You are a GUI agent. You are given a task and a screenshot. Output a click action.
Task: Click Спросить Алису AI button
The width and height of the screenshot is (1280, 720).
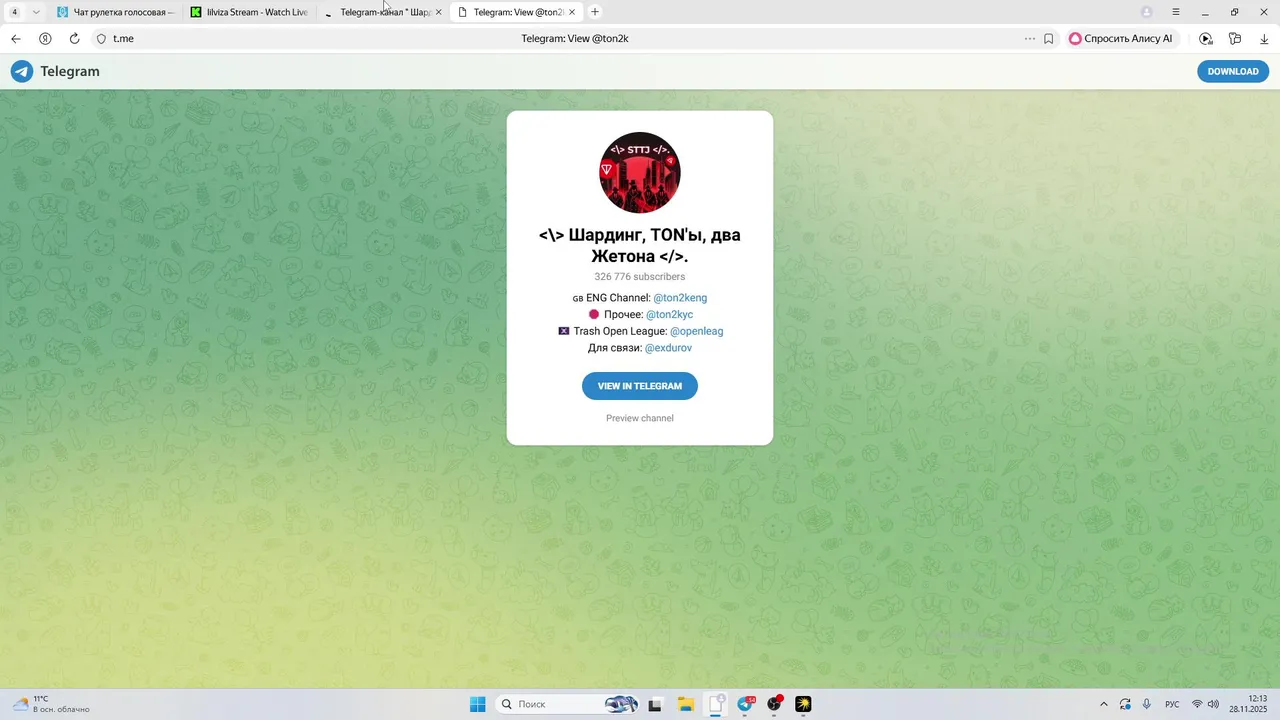(x=1121, y=39)
